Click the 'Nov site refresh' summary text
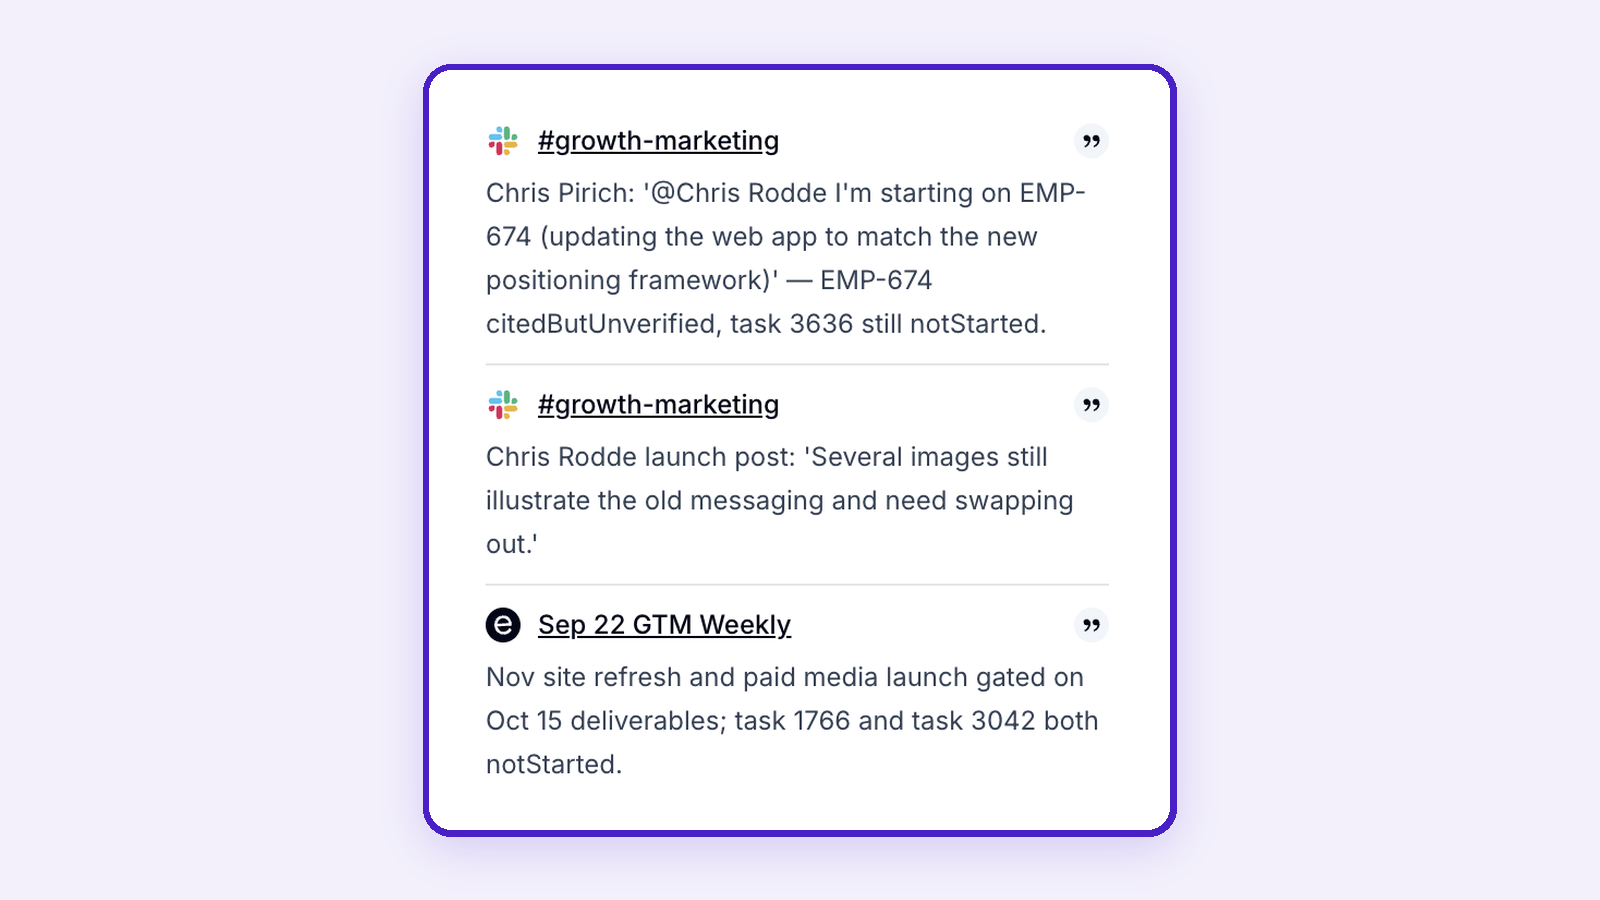1600x900 pixels. point(792,720)
